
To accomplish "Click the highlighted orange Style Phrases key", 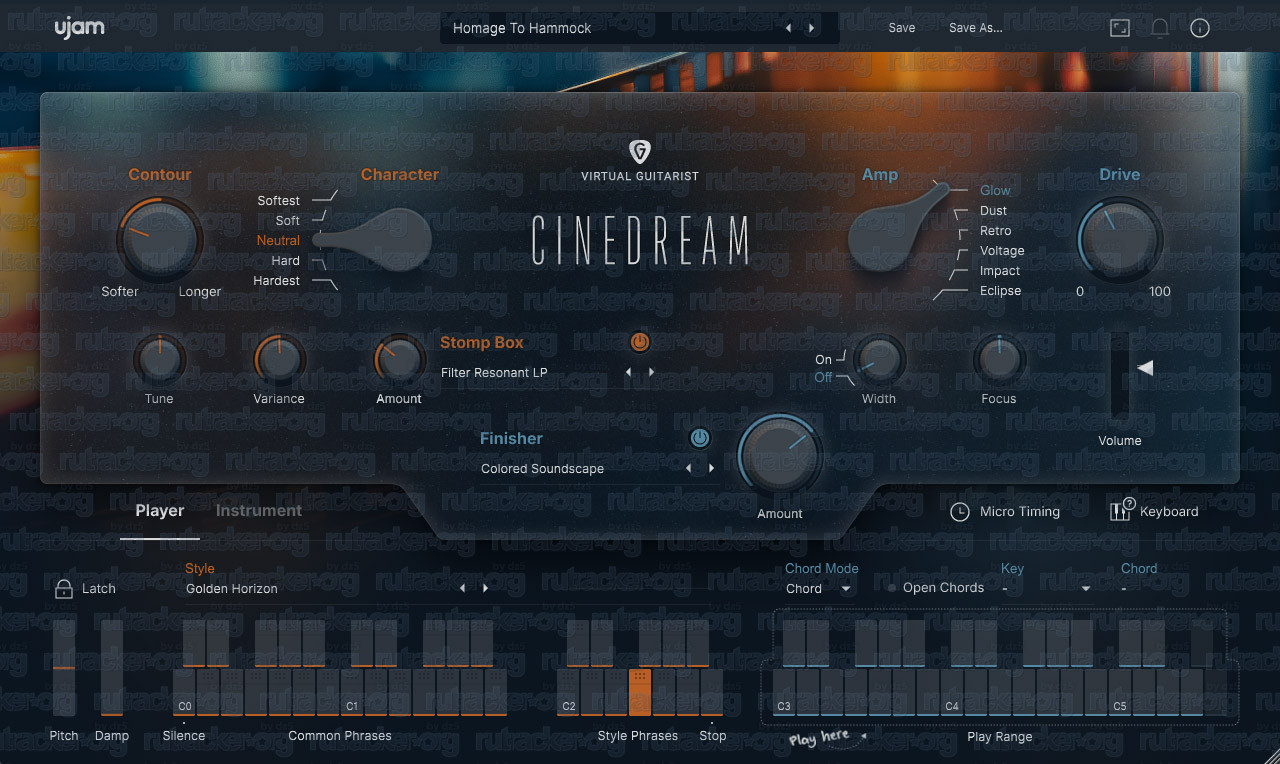I will pos(640,692).
